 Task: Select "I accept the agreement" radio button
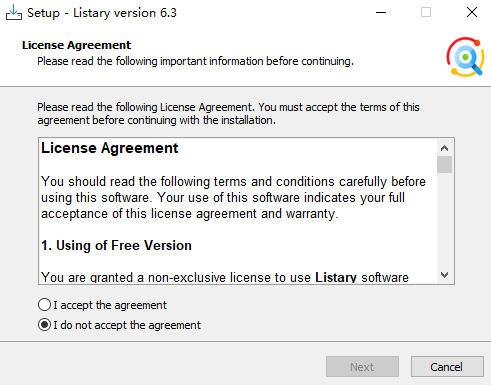click(44, 305)
